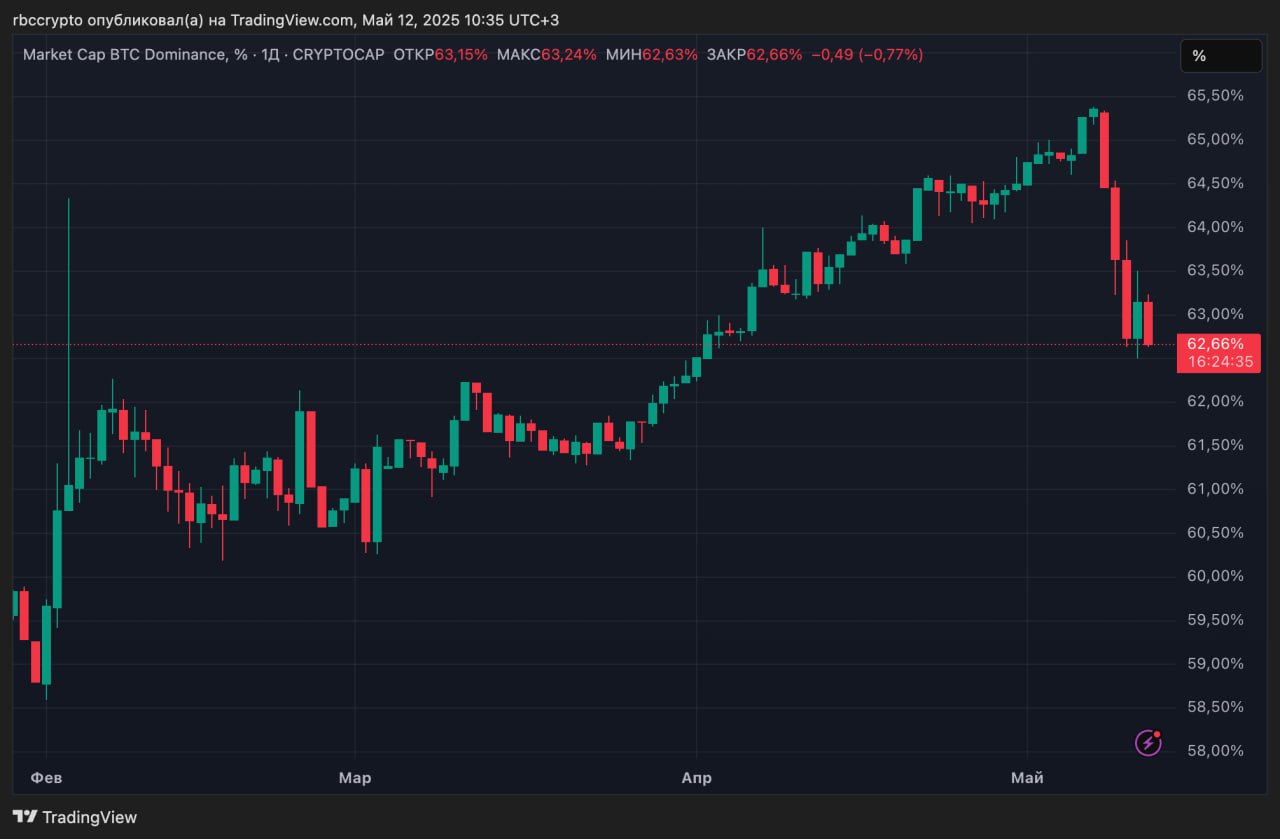Viewport: 1280px width, 839px height.
Task: Click the МАКС 63,24% high value
Action: (545, 55)
